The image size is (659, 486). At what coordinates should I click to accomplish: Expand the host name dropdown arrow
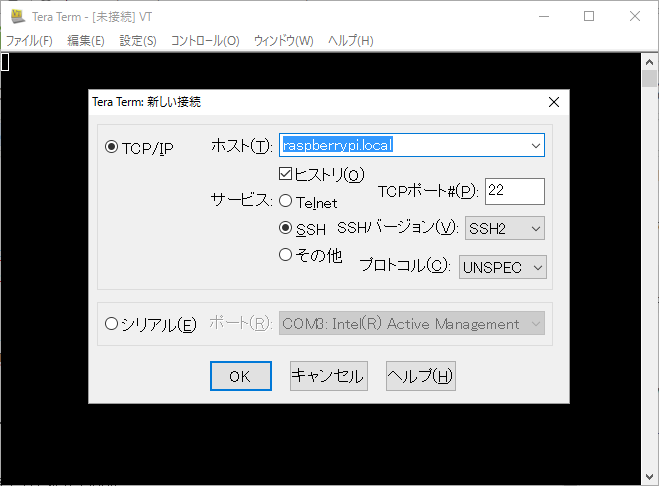click(535, 145)
